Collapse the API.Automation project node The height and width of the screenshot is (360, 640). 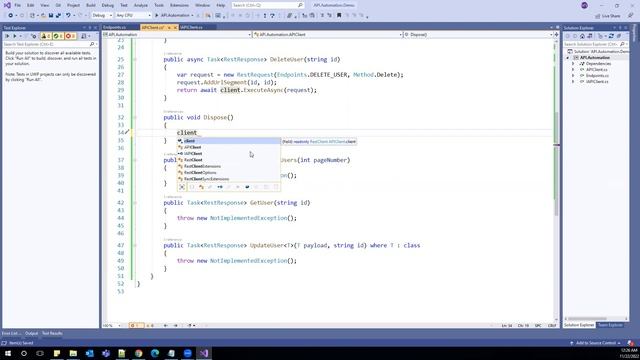tap(568, 58)
